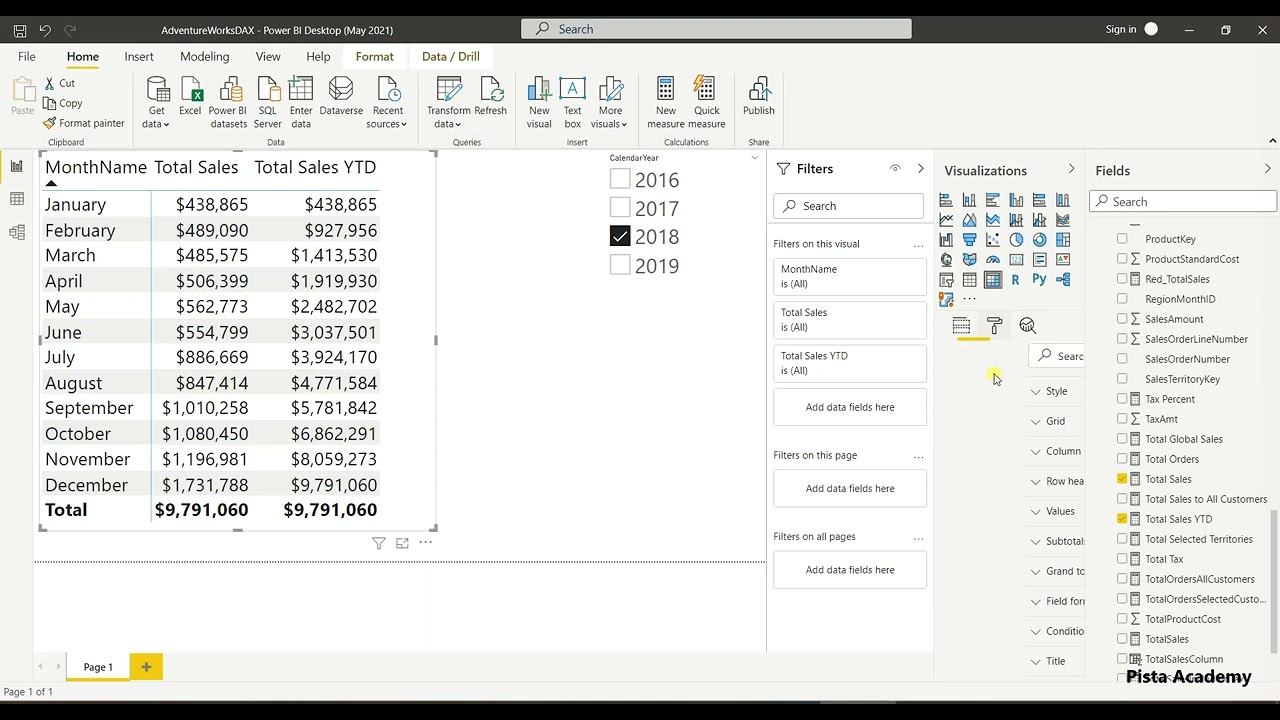The width and height of the screenshot is (1280, 720).
Task: Check the 2017 slicer checkbox
Action: tap(620, 208)
